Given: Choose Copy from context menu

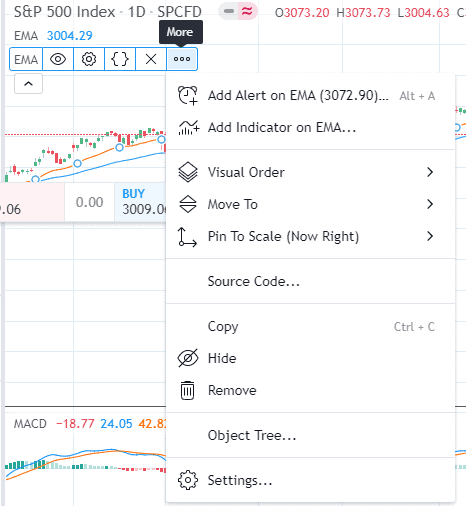Looking at the screenshot, I should [310, 327].
